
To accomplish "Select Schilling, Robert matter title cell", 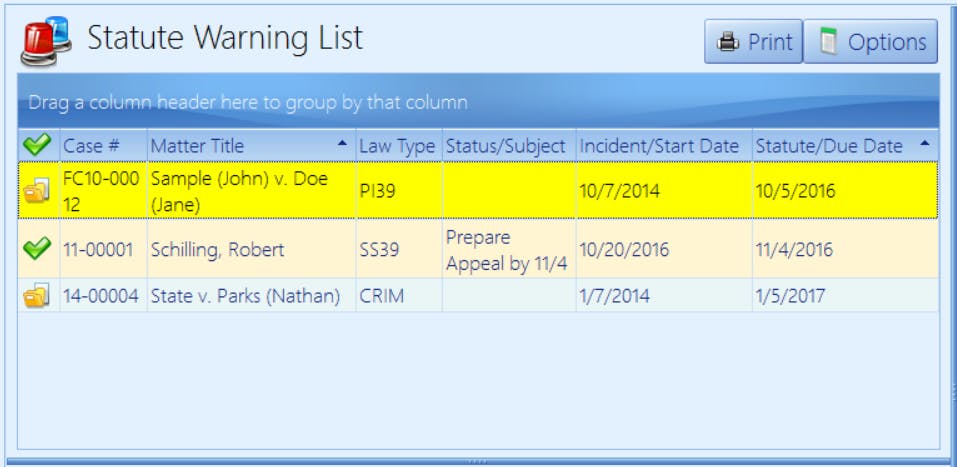I will coord(216,250).
